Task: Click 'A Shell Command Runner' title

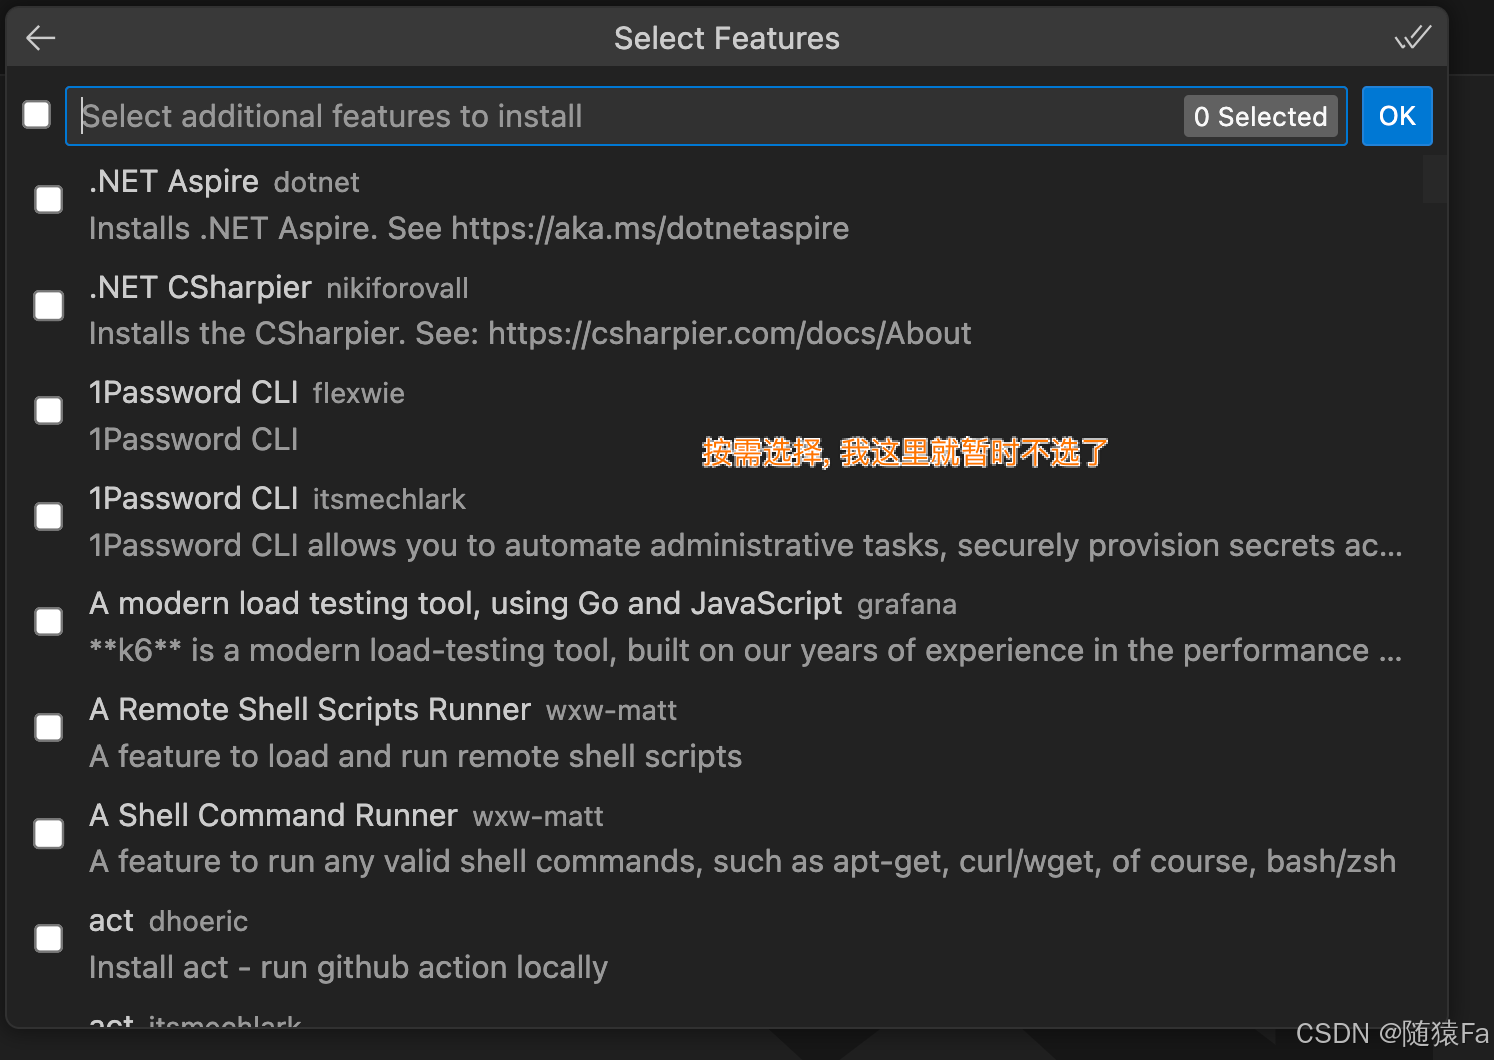Action: click(x=273, y=815)
